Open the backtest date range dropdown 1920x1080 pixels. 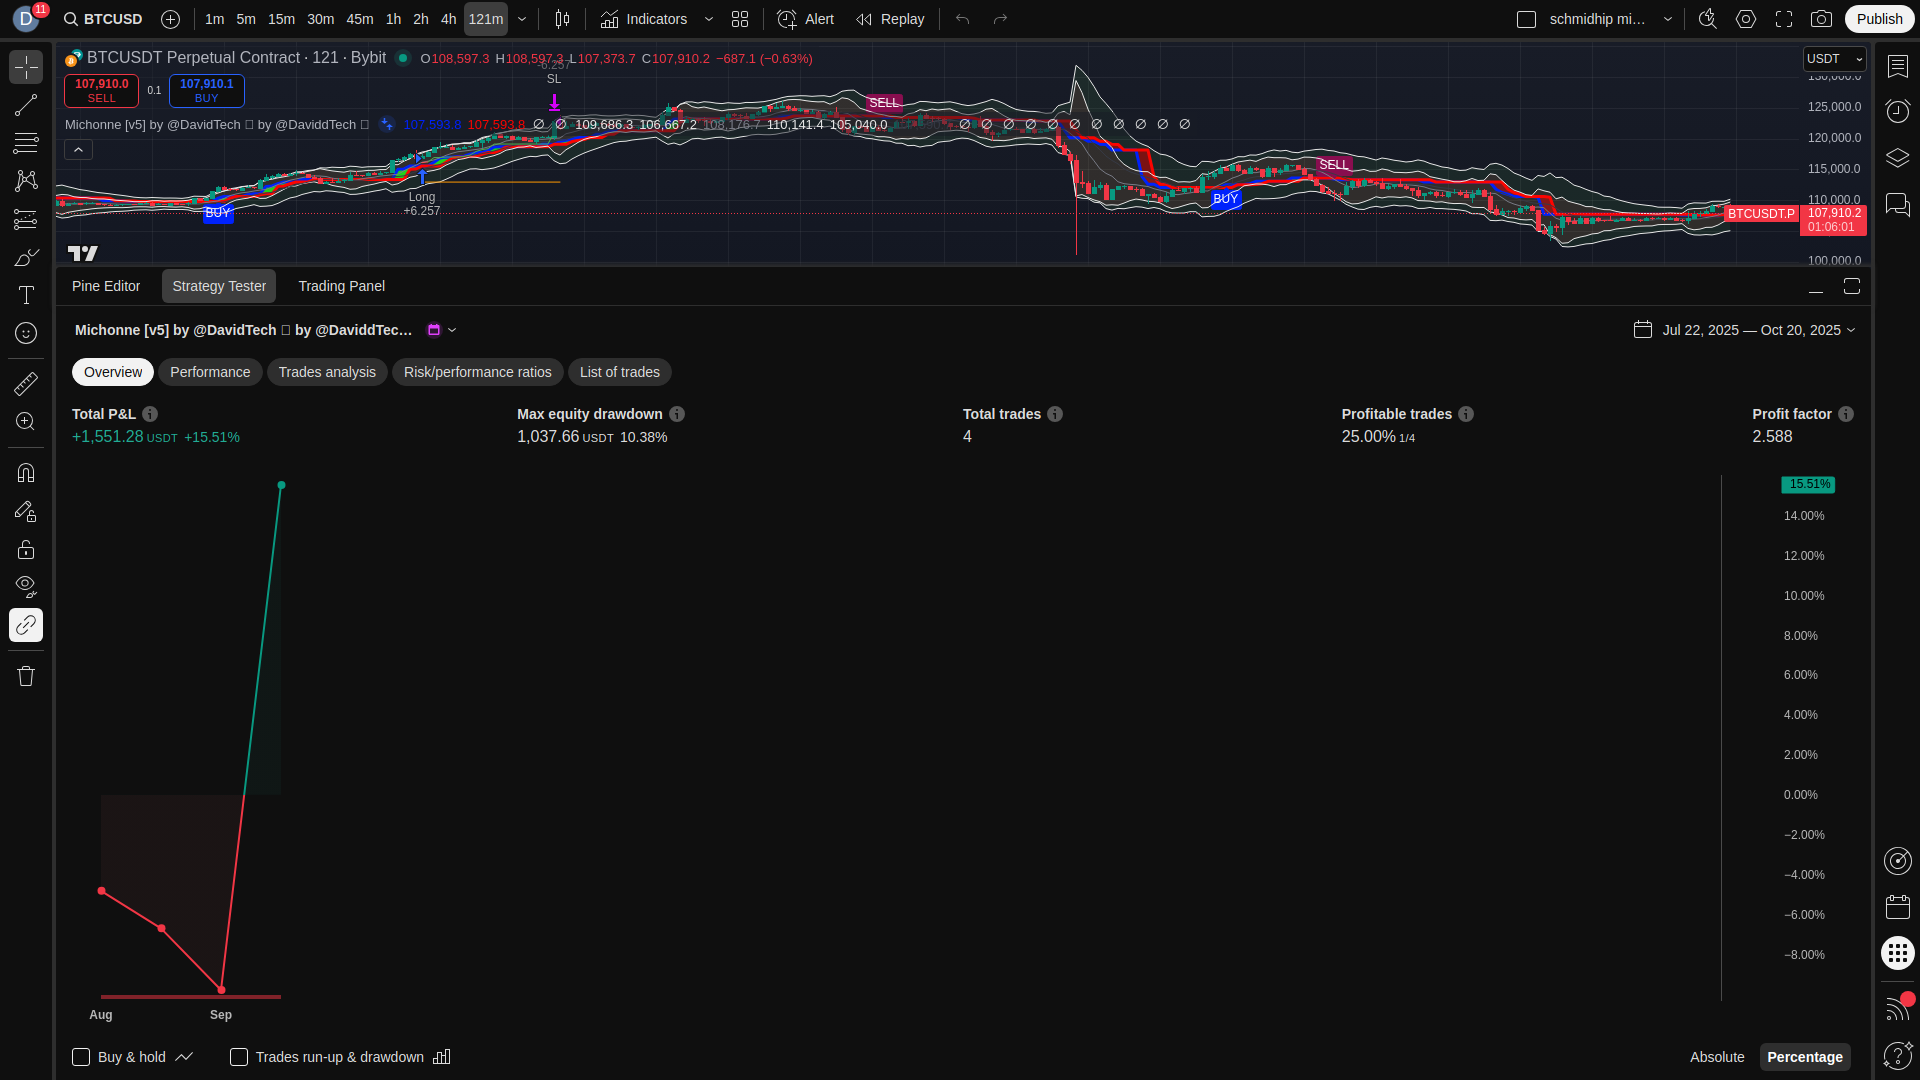(1745, 330)
